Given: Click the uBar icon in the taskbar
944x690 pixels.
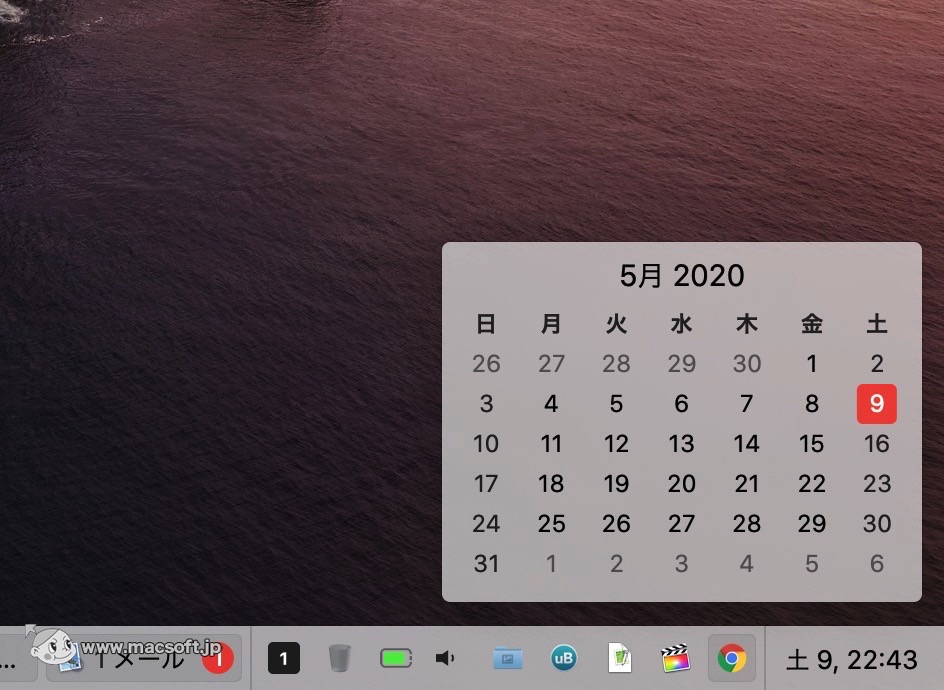Looking at the screenshot, I should [x=563, y=658].
